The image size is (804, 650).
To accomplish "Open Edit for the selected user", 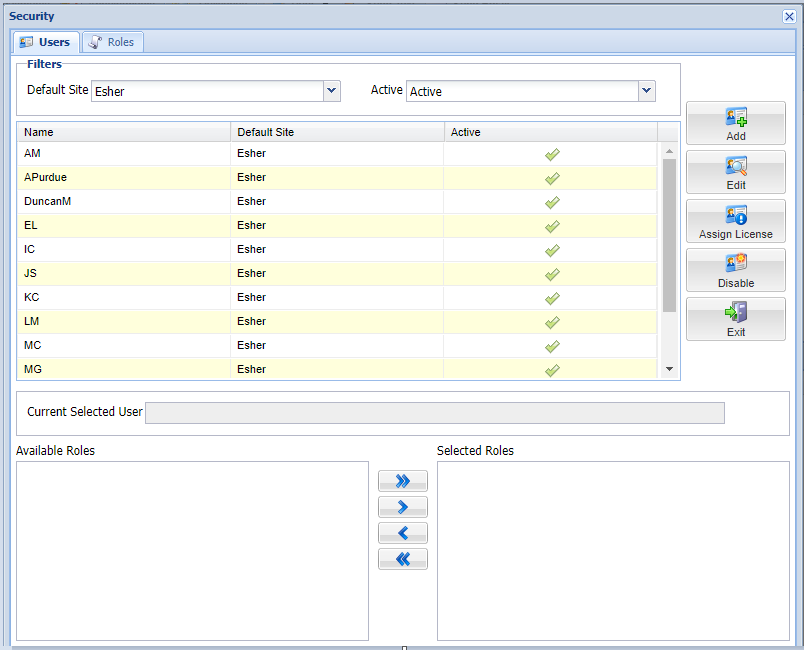I will 735,172.
